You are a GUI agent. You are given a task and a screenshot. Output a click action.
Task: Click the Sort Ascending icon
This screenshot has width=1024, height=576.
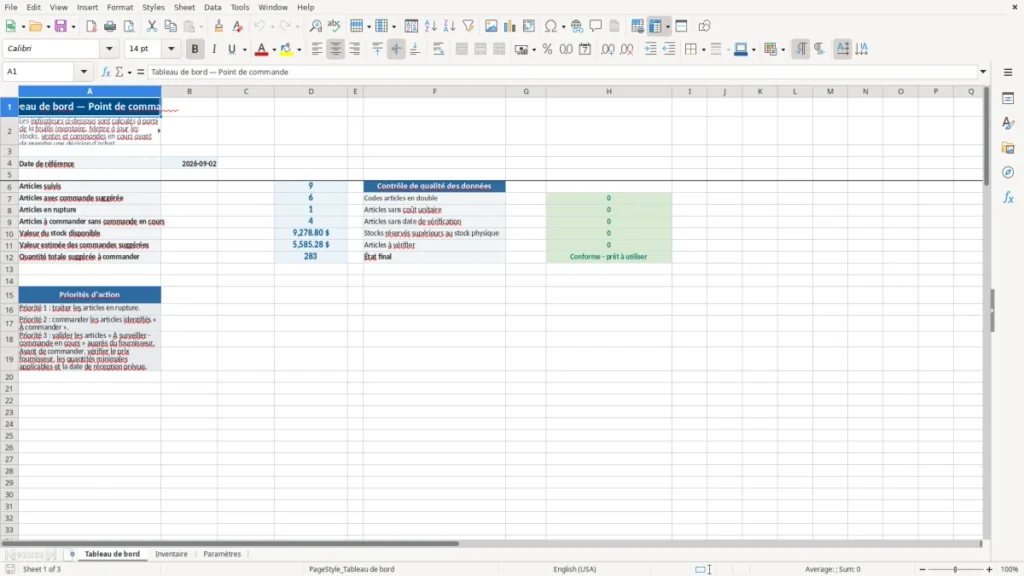[430, 26]
